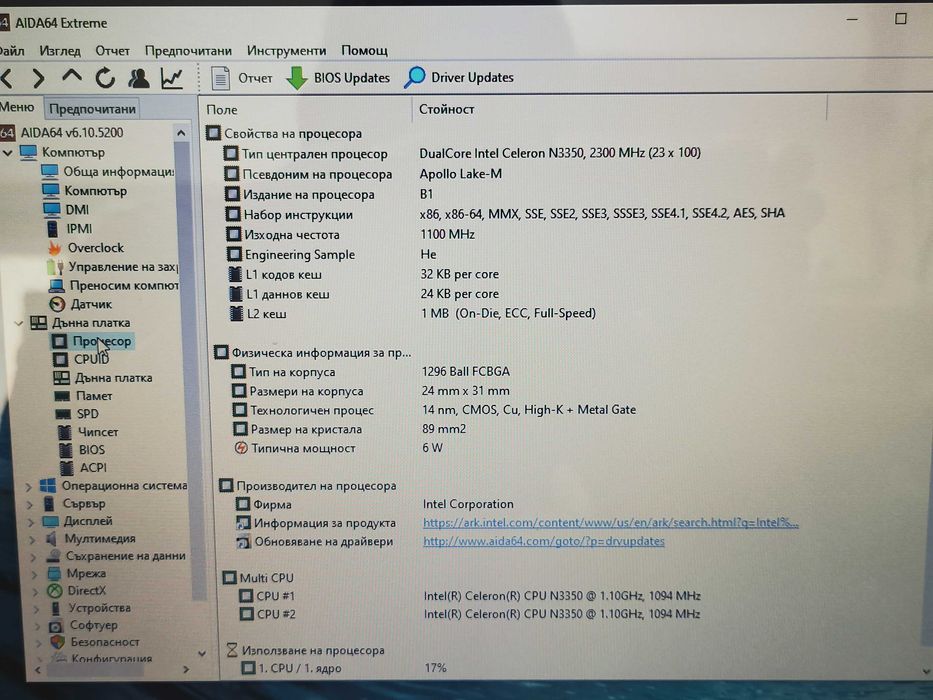Select the ACPI chip icon in tree

tap(67, 467)
